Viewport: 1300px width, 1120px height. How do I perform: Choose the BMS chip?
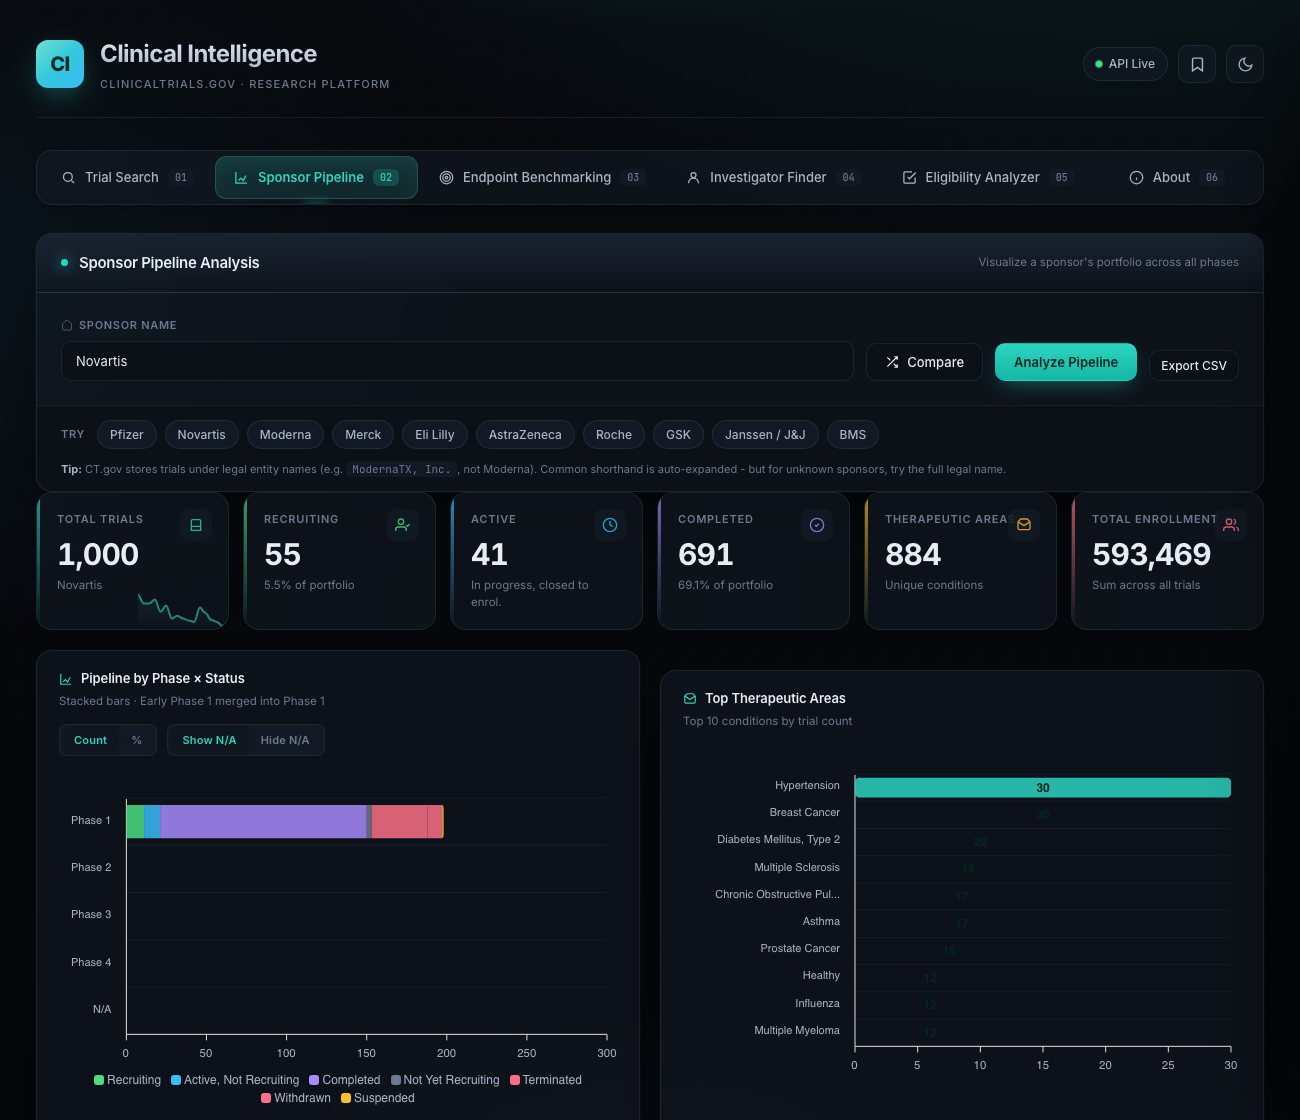click(853, 435)
